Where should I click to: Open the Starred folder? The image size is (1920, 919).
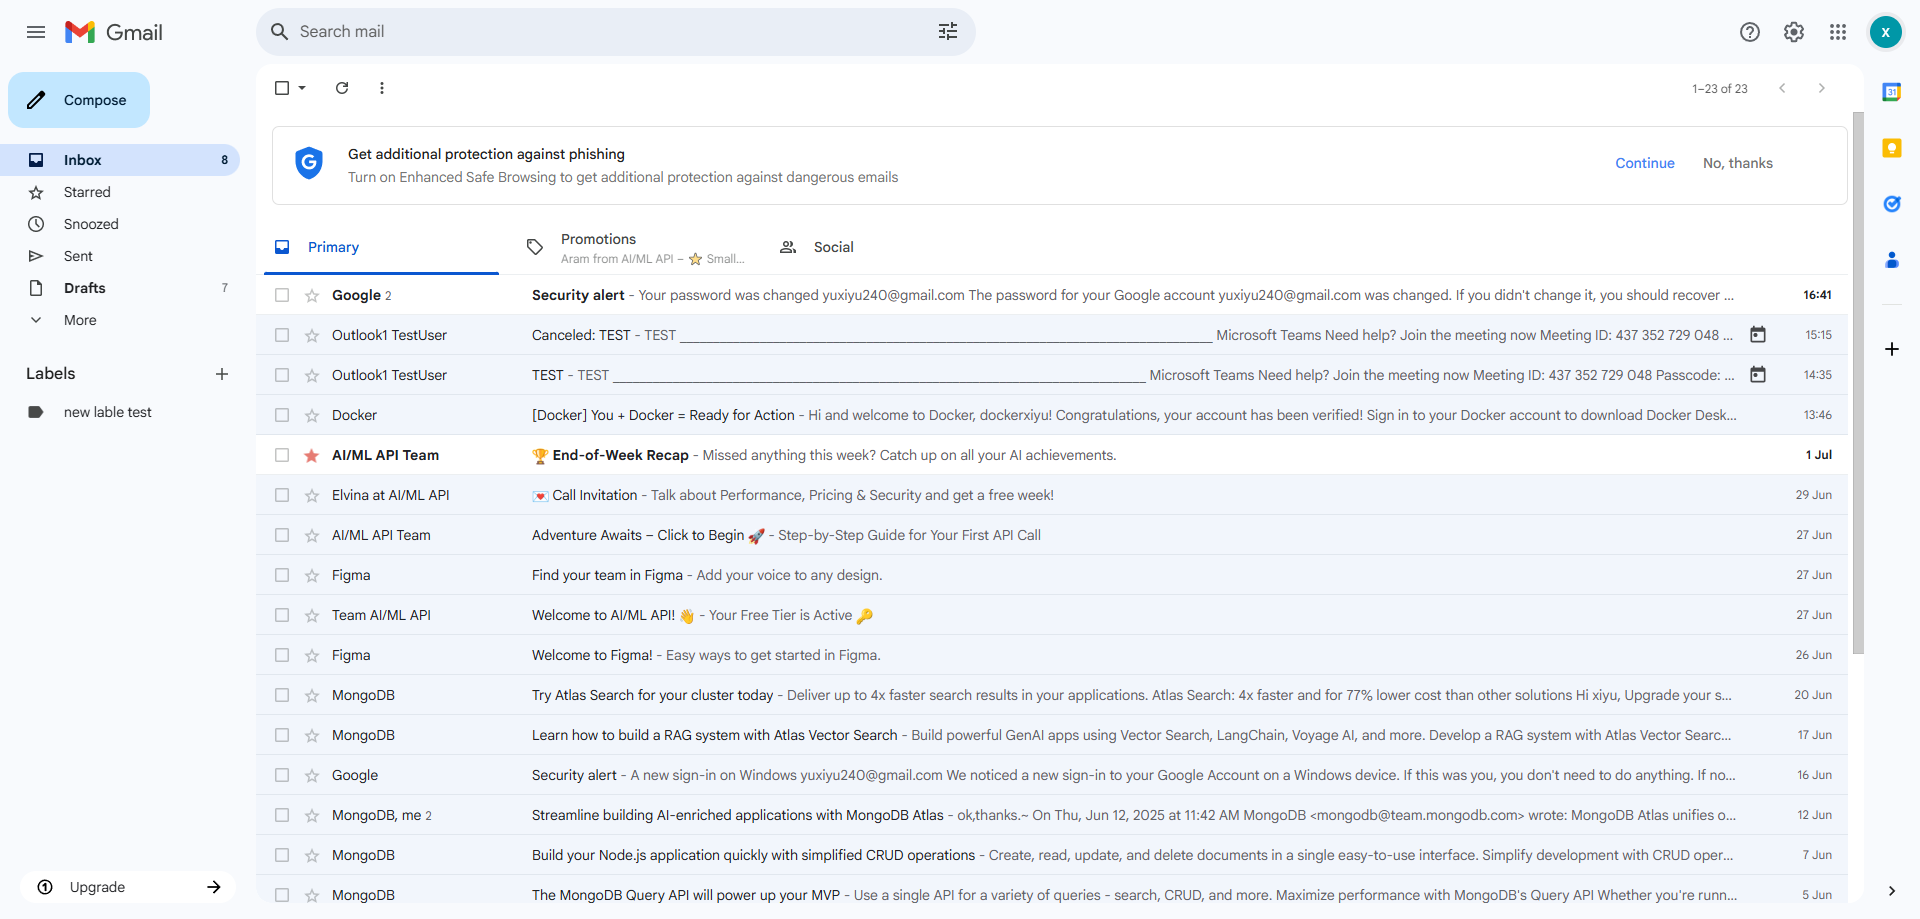point(120,192)
